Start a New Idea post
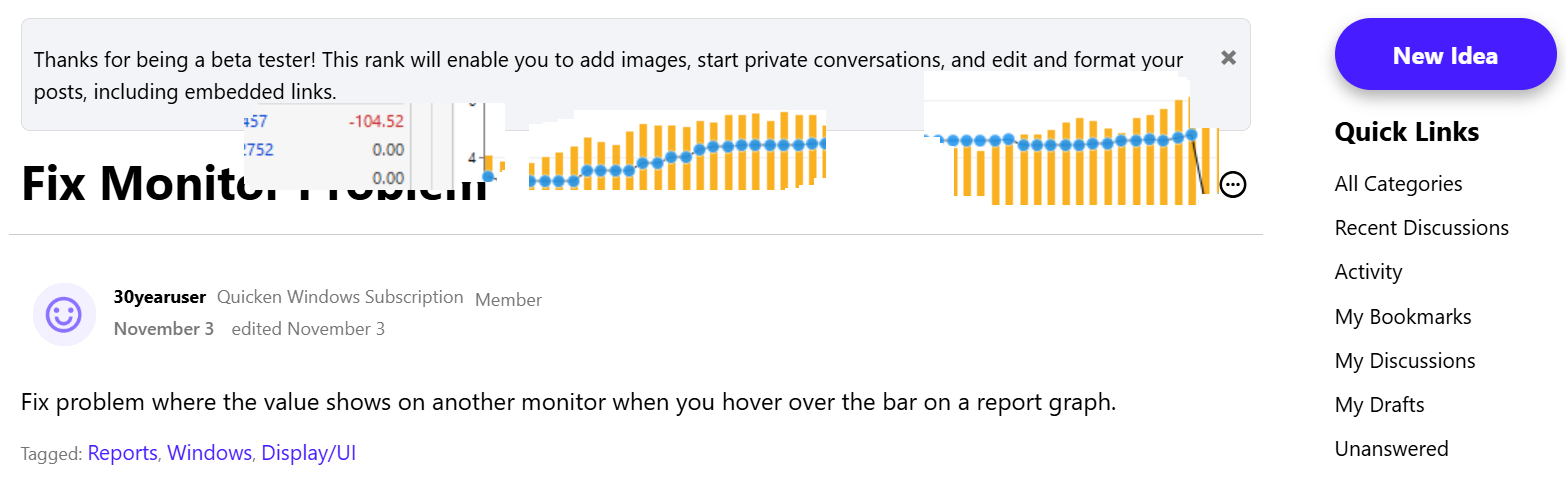Viewport: 1566px width, 477px height. tap(1445, 55)
